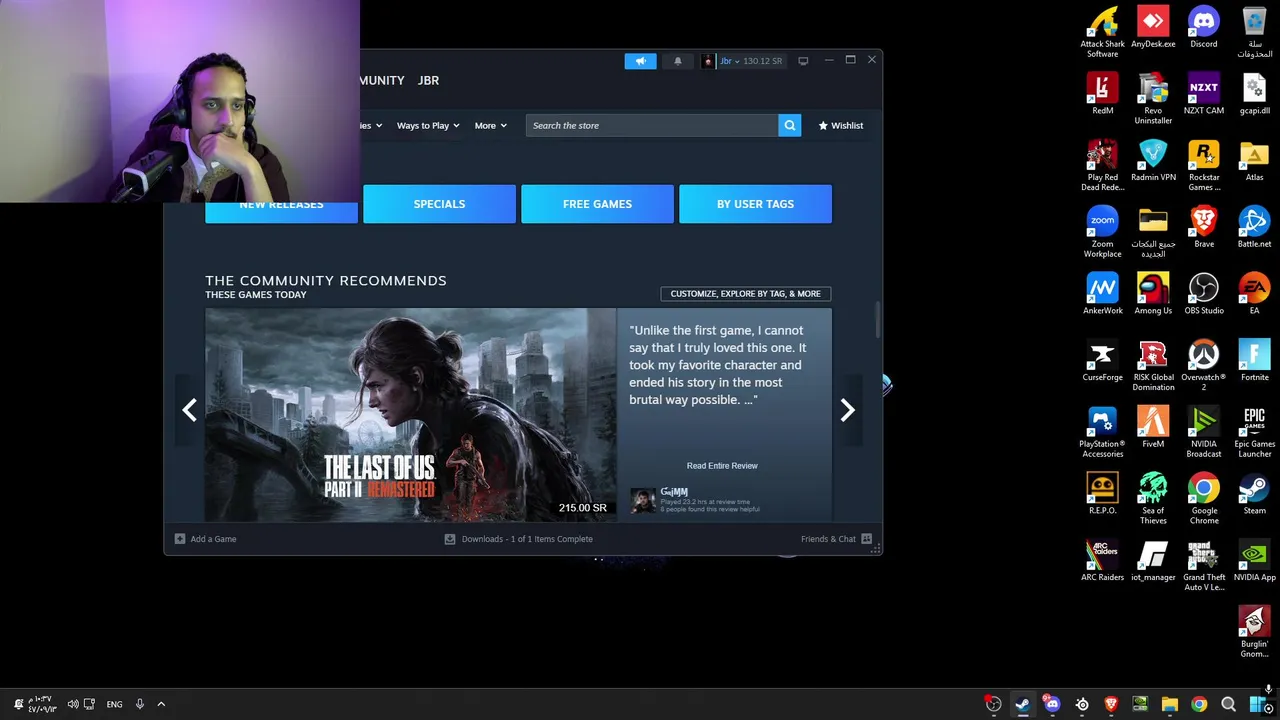Open the JBR profile tab
The height and width of the screenshot is (720, 1280).
click(x=428, y=80)
